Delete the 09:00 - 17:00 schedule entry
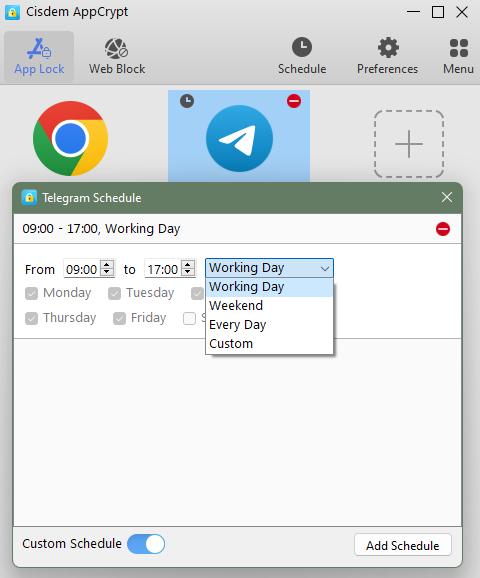The image size is (480, 578). tap(443, 229)
